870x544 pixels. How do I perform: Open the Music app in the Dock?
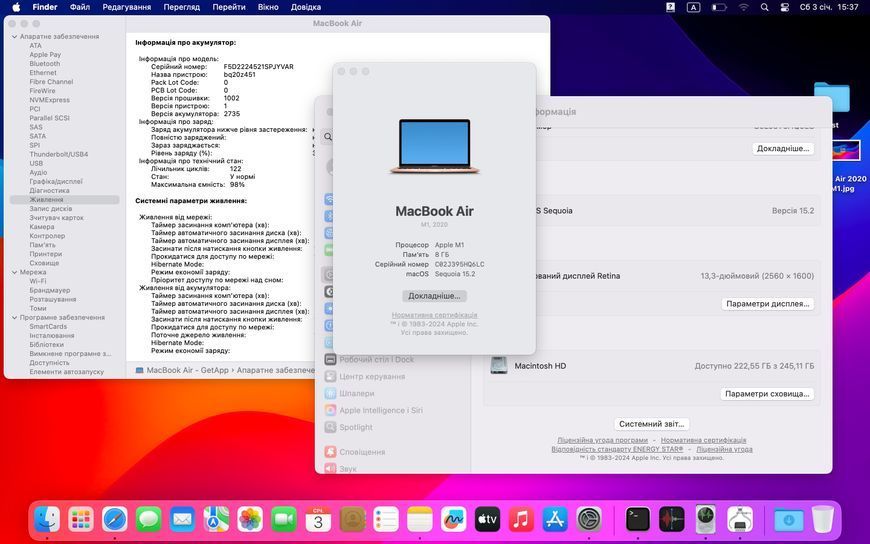(x=521, y=520)
